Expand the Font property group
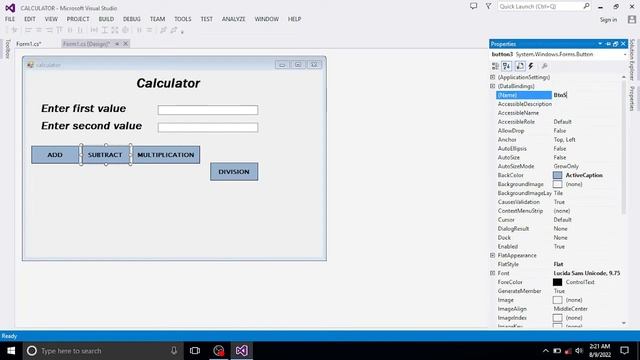 [x=493, y=273]
